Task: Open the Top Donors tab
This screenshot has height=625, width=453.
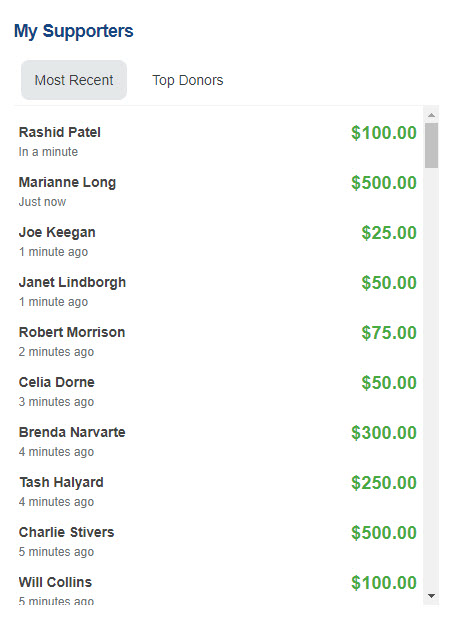Action: 187,80
